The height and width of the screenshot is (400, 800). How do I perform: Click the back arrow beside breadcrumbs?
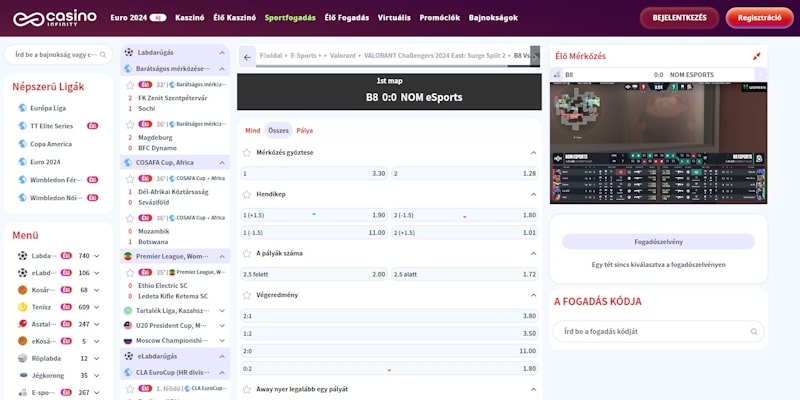click(247, 57)
